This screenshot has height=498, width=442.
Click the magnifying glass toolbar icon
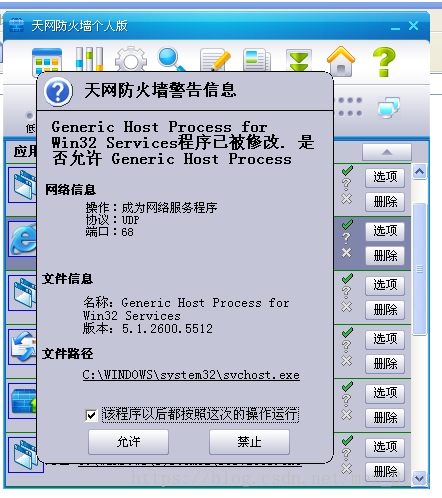point(172,59)
